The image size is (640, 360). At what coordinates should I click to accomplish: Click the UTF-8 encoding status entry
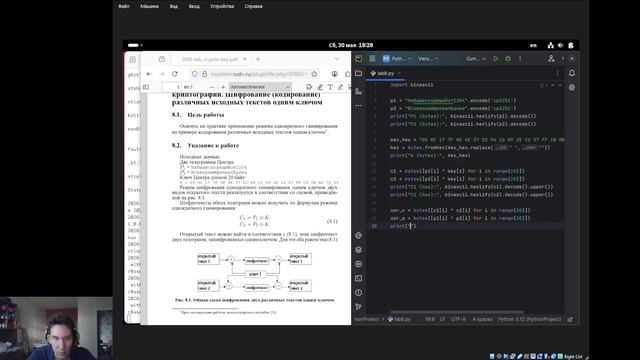coord(458,319)
